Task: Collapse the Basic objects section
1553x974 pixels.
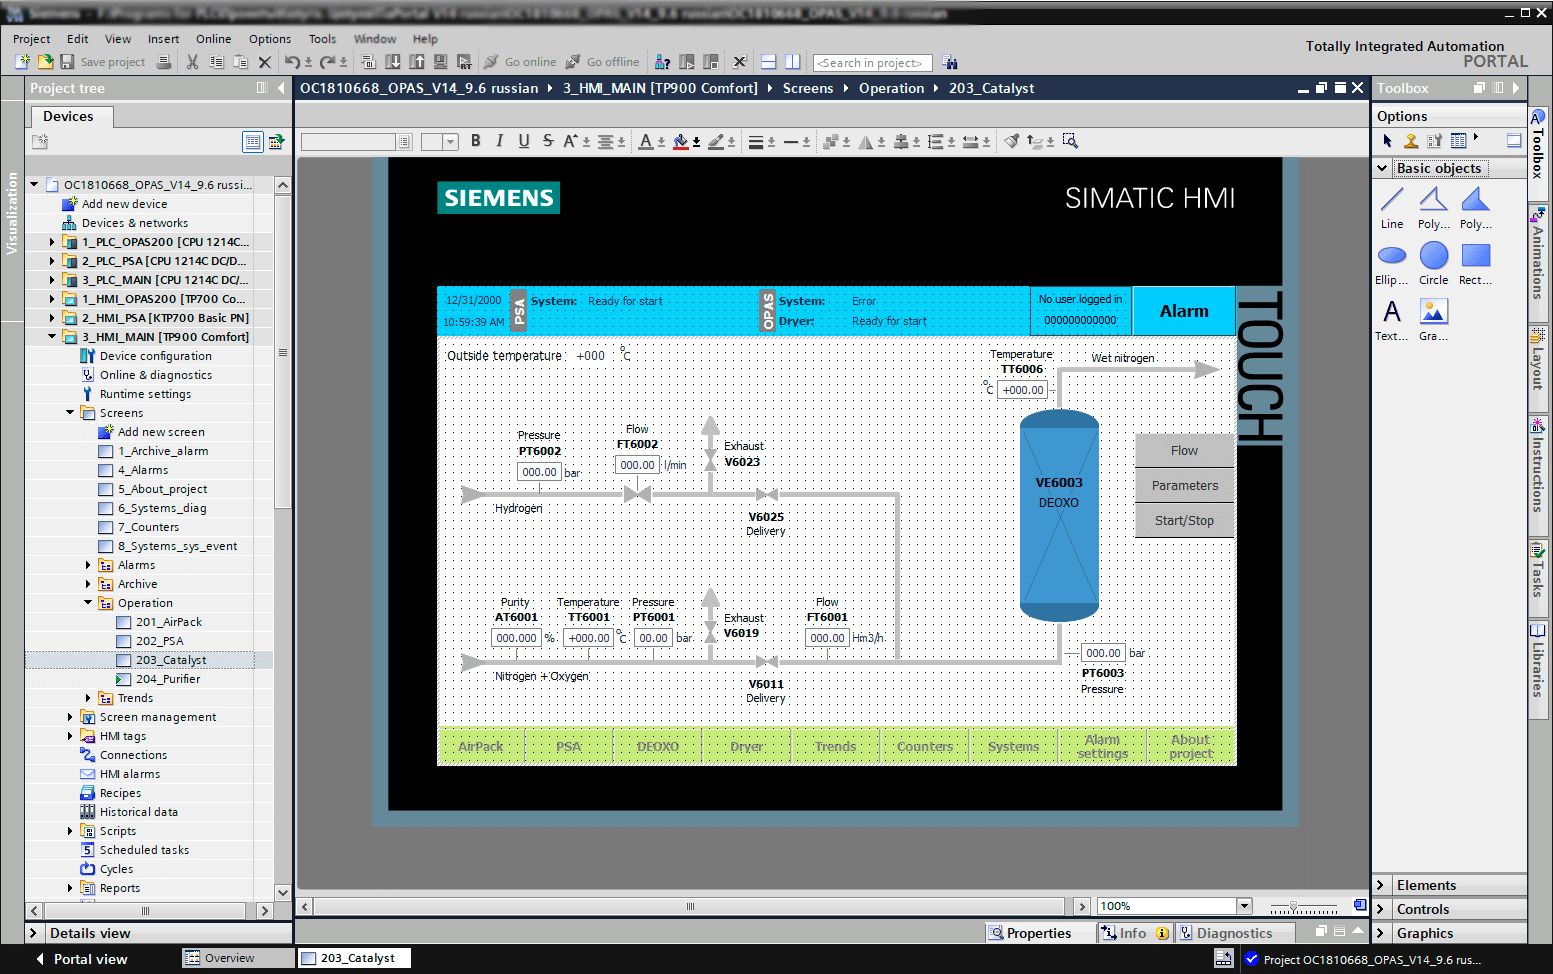Action: coord(1382,168)
